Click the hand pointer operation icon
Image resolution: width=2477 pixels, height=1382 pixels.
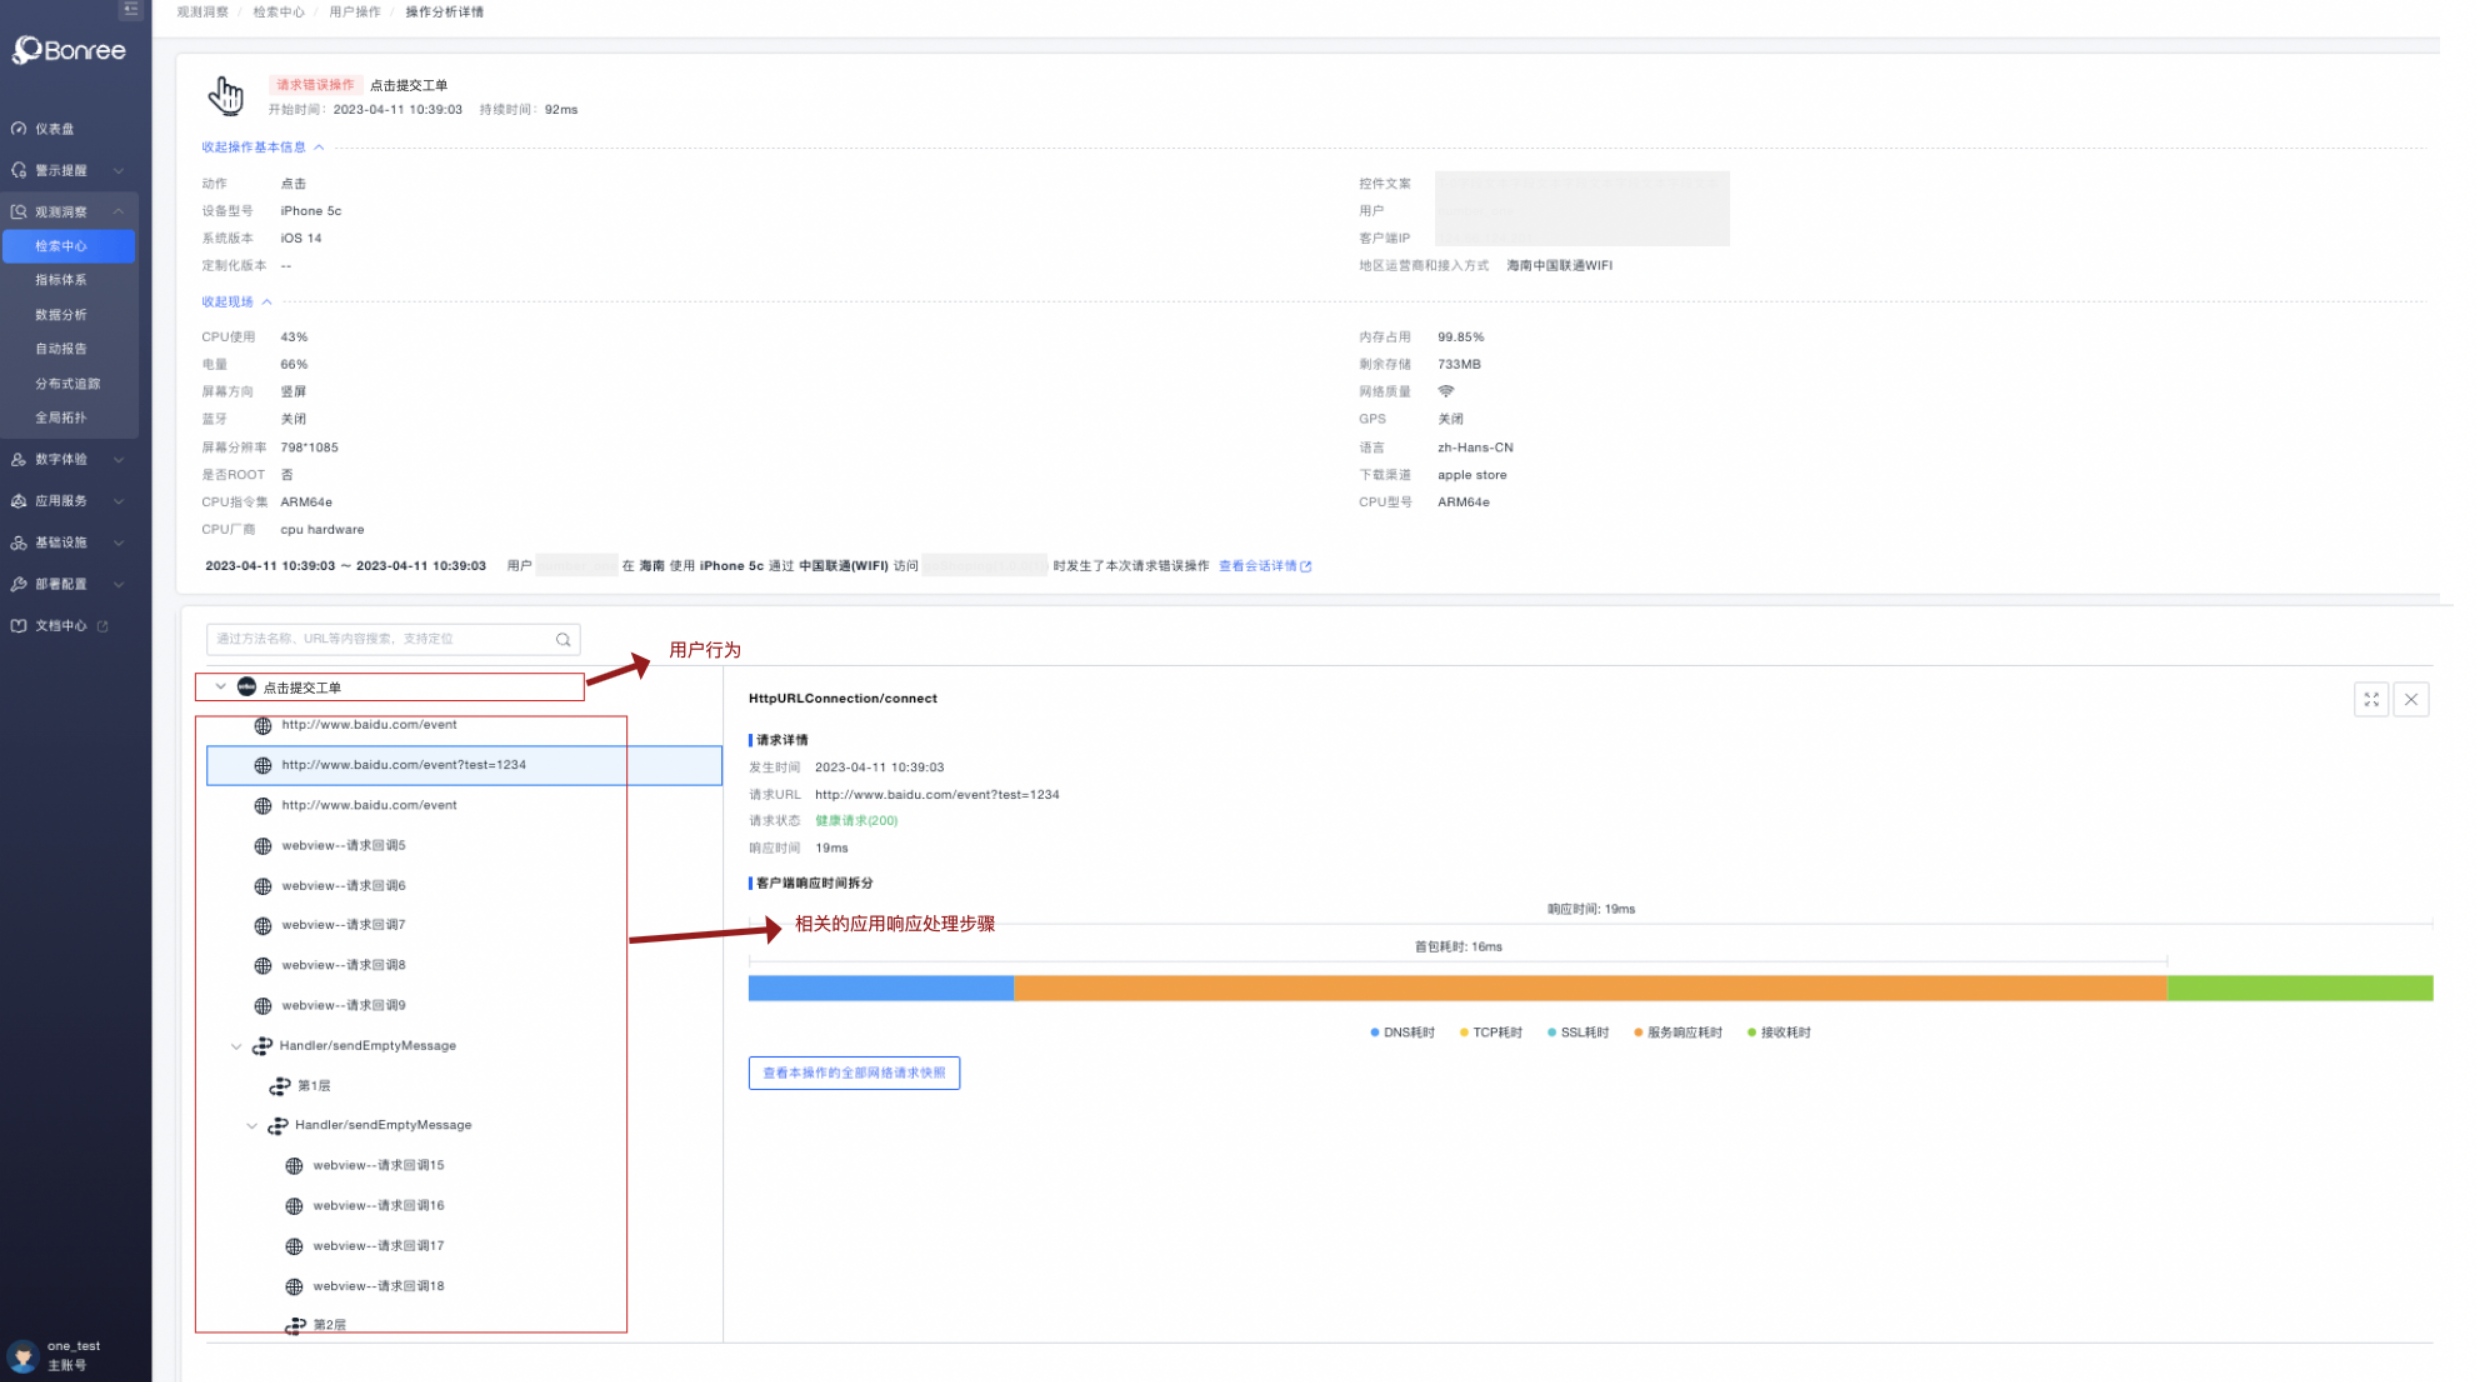[226, 96]
